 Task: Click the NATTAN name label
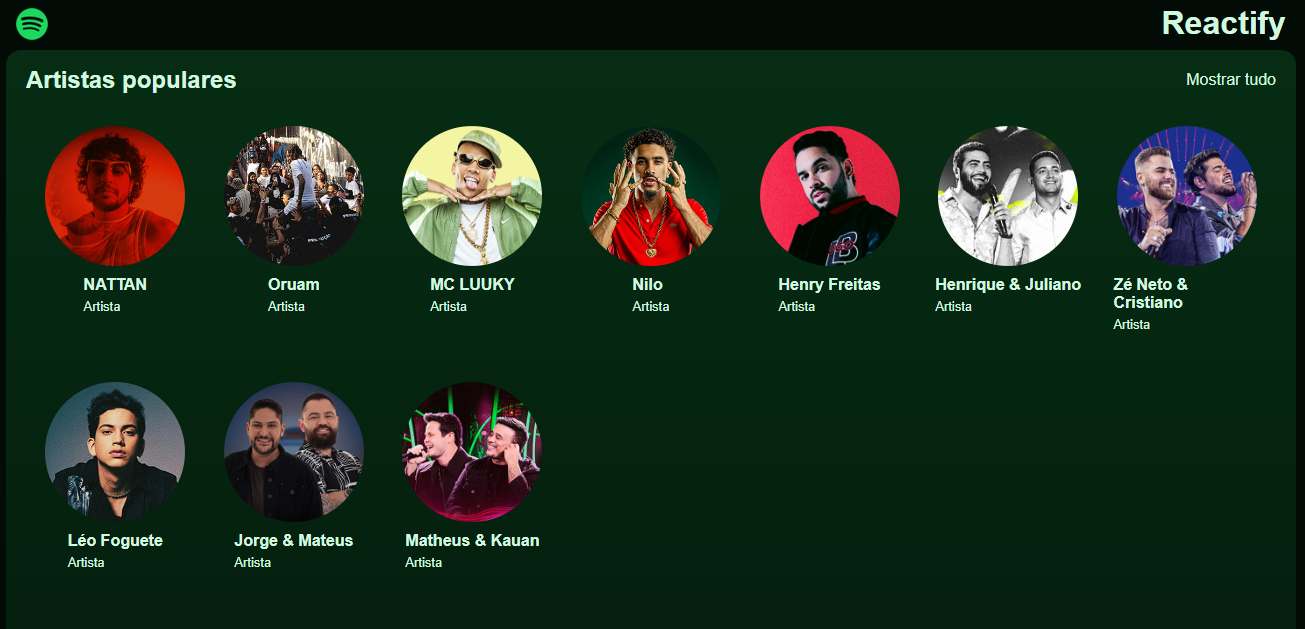pos(115,284)
